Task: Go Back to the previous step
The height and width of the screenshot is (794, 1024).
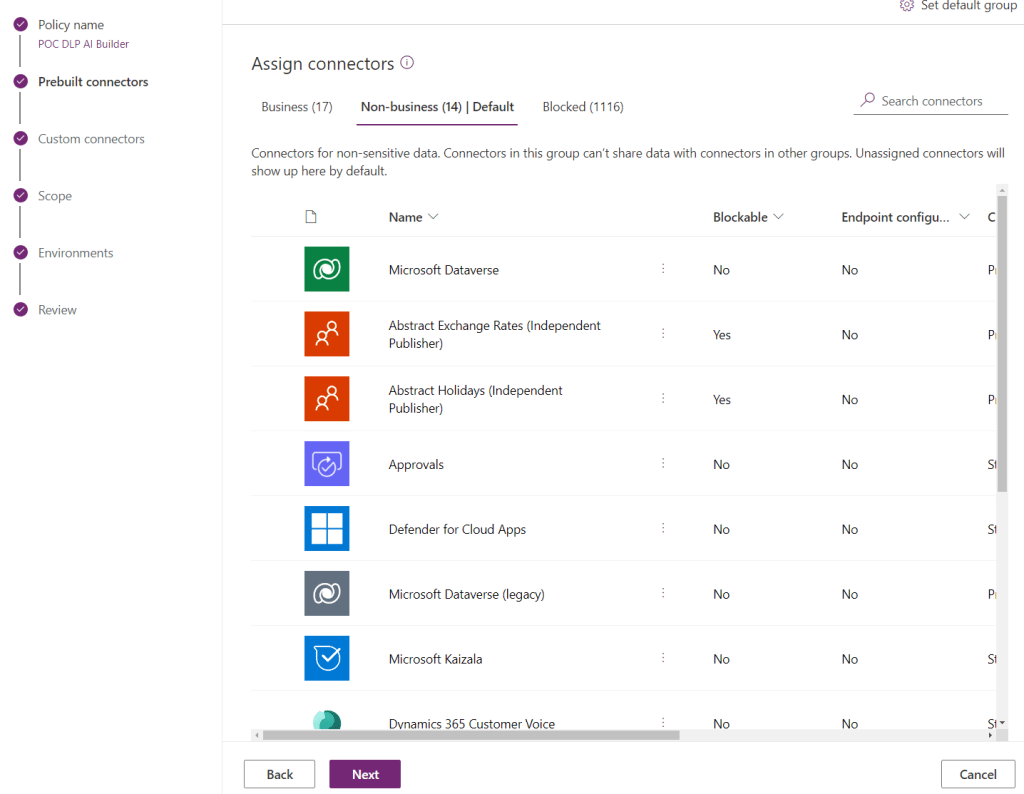Action: (279, 773)
